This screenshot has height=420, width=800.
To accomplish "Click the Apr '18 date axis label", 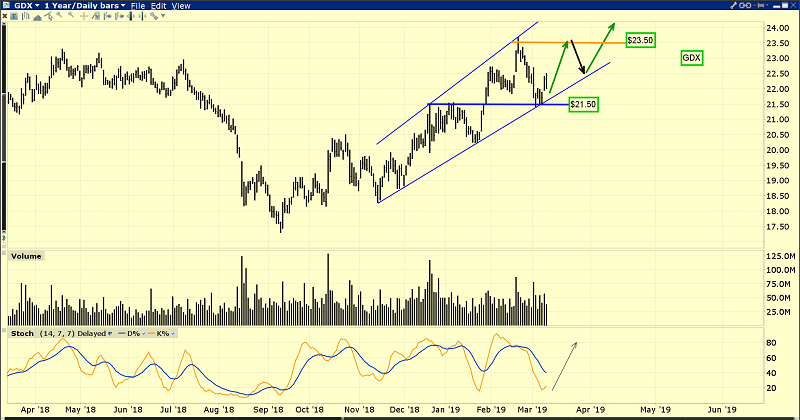I will coord(35,409).
